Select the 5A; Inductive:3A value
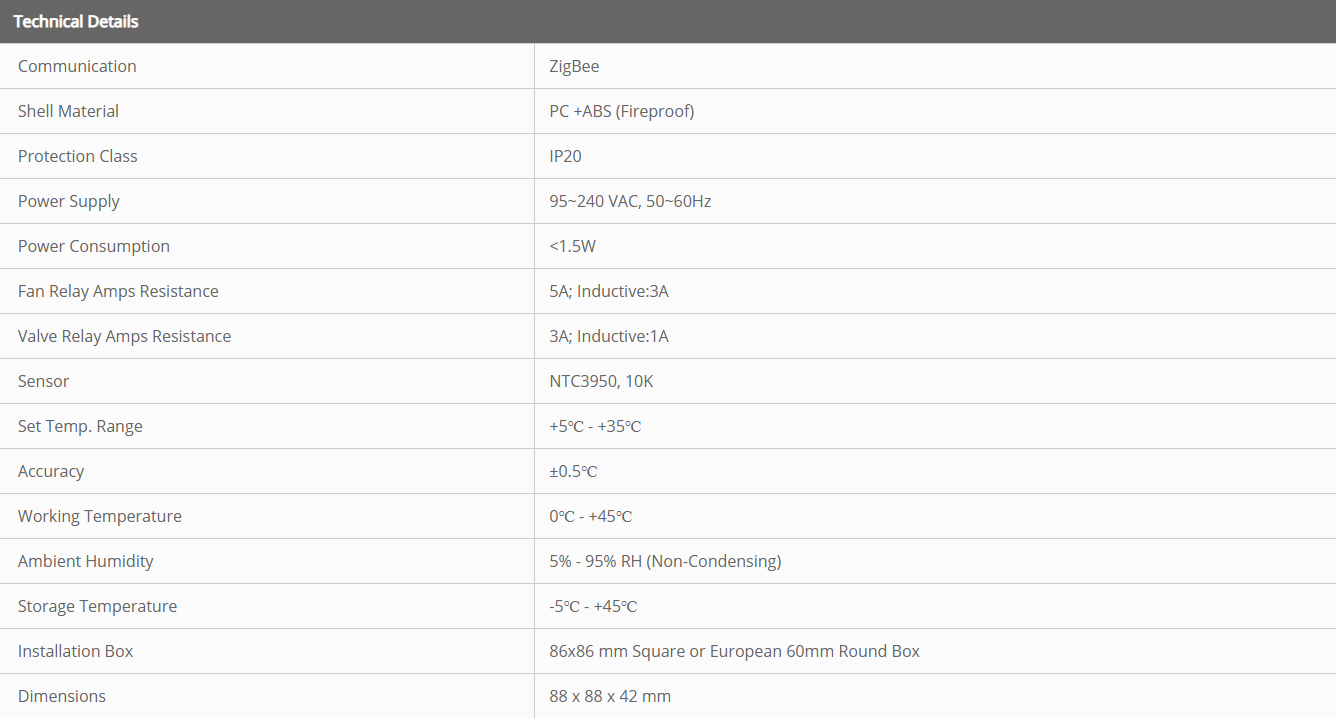Viewport: 1336px width, 718px height. [x=608, y=291]
